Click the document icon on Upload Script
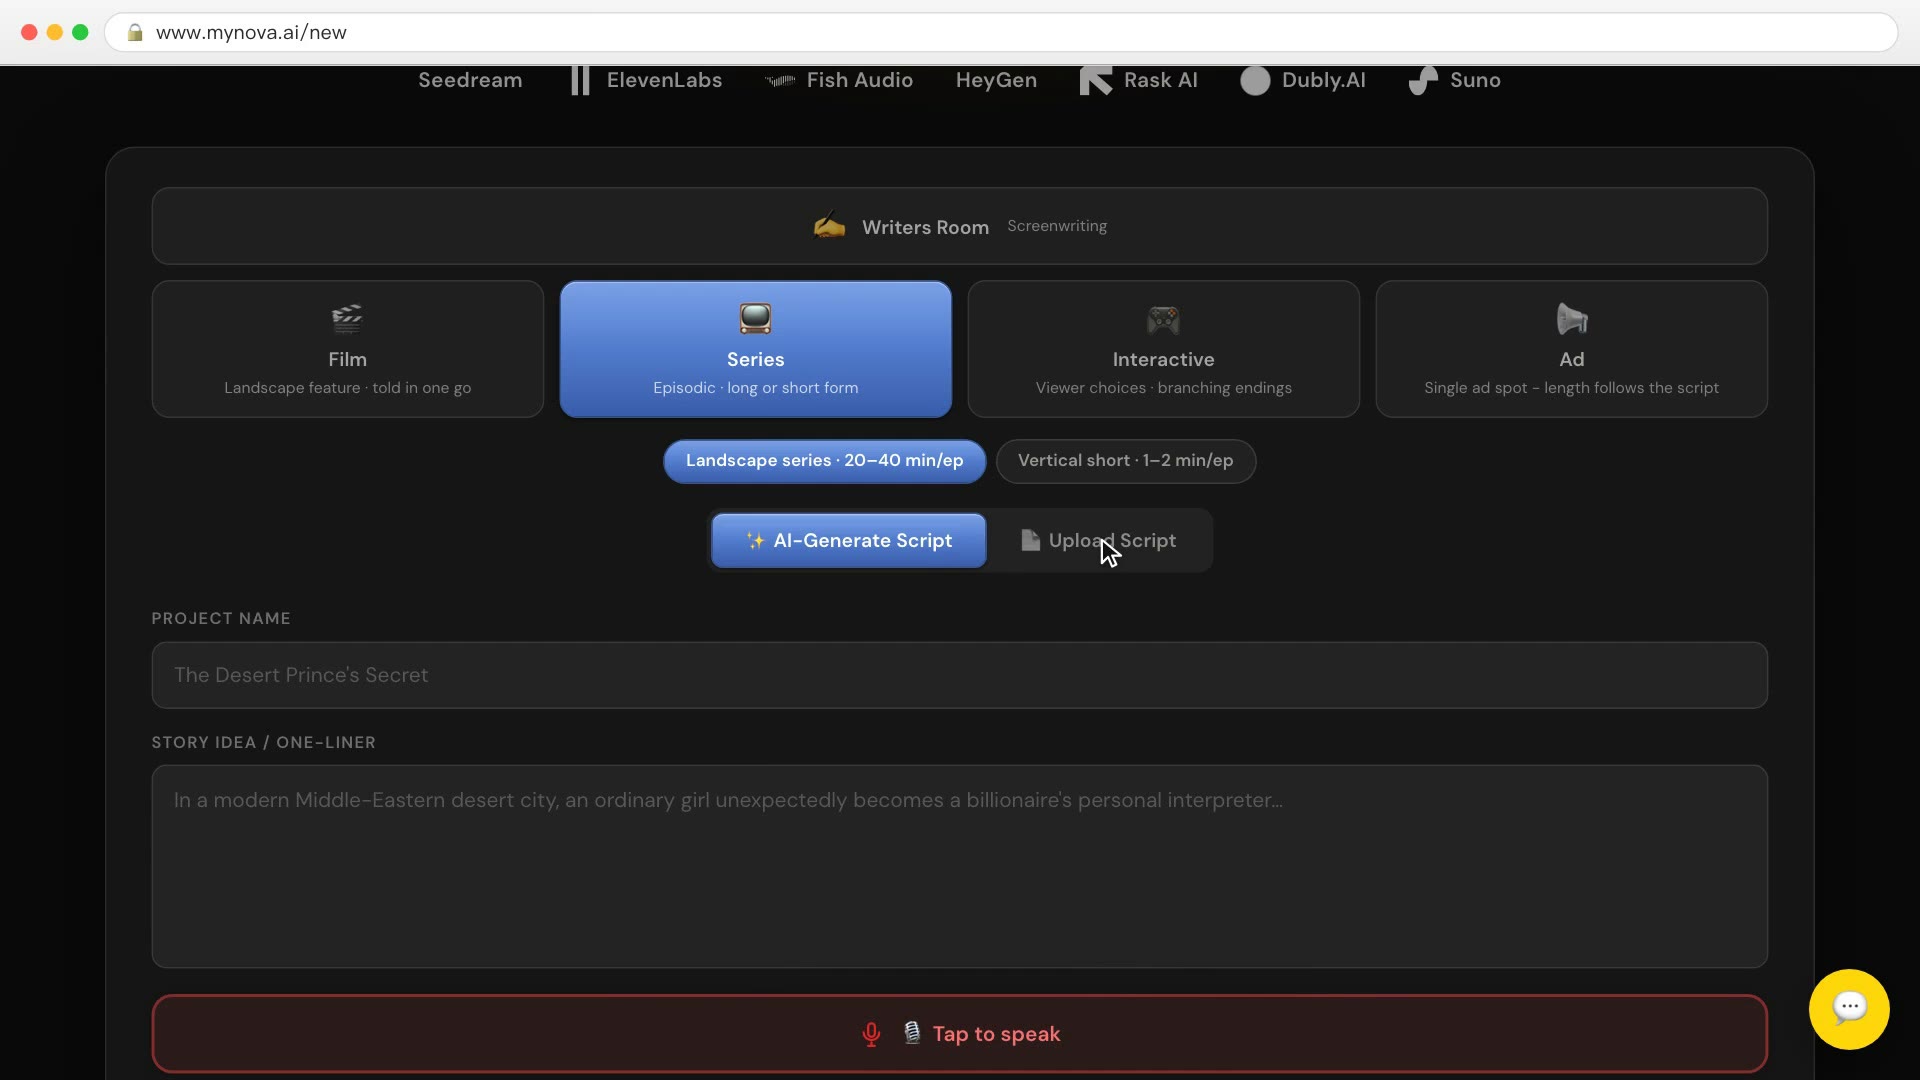Screen dimensions: 1920x1080 point(1030,540)
